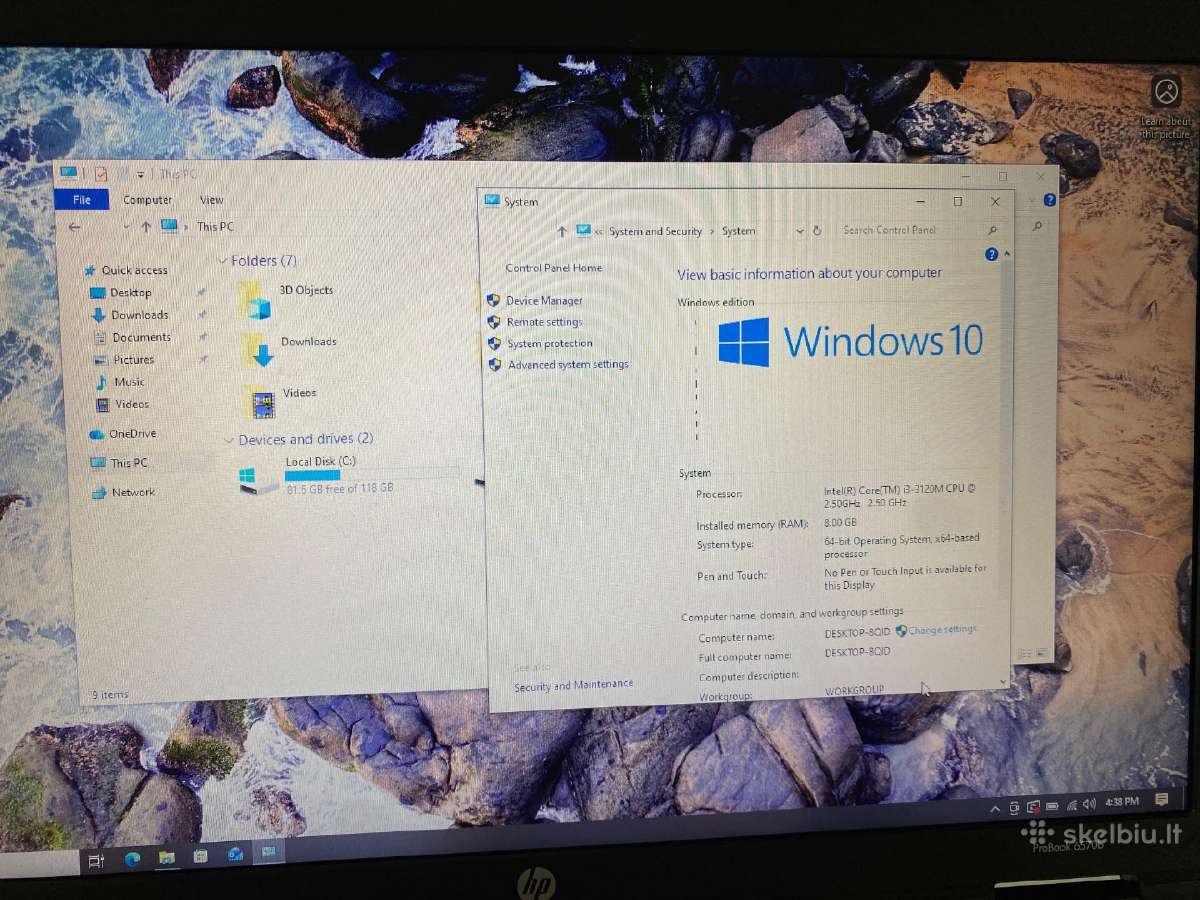This screenshot has height=900, width=1200.
Task: Open the File tab in File Explorer
Action: 82,200
